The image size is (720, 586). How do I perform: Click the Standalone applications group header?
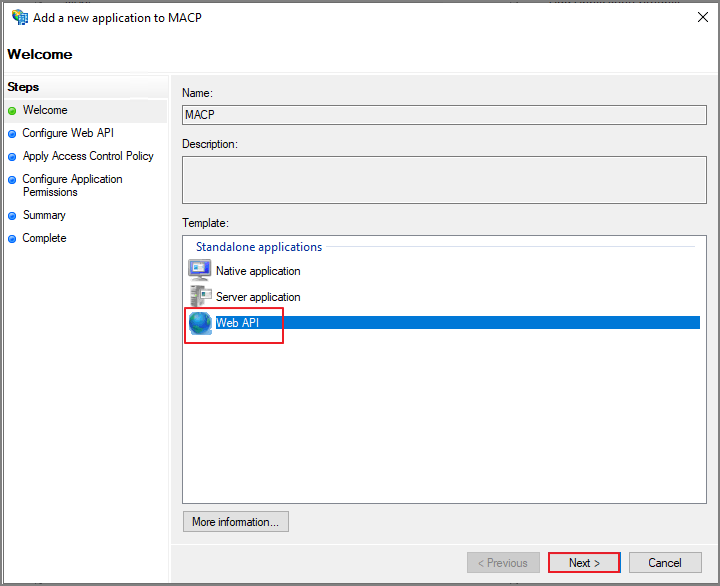click(259, 247)
